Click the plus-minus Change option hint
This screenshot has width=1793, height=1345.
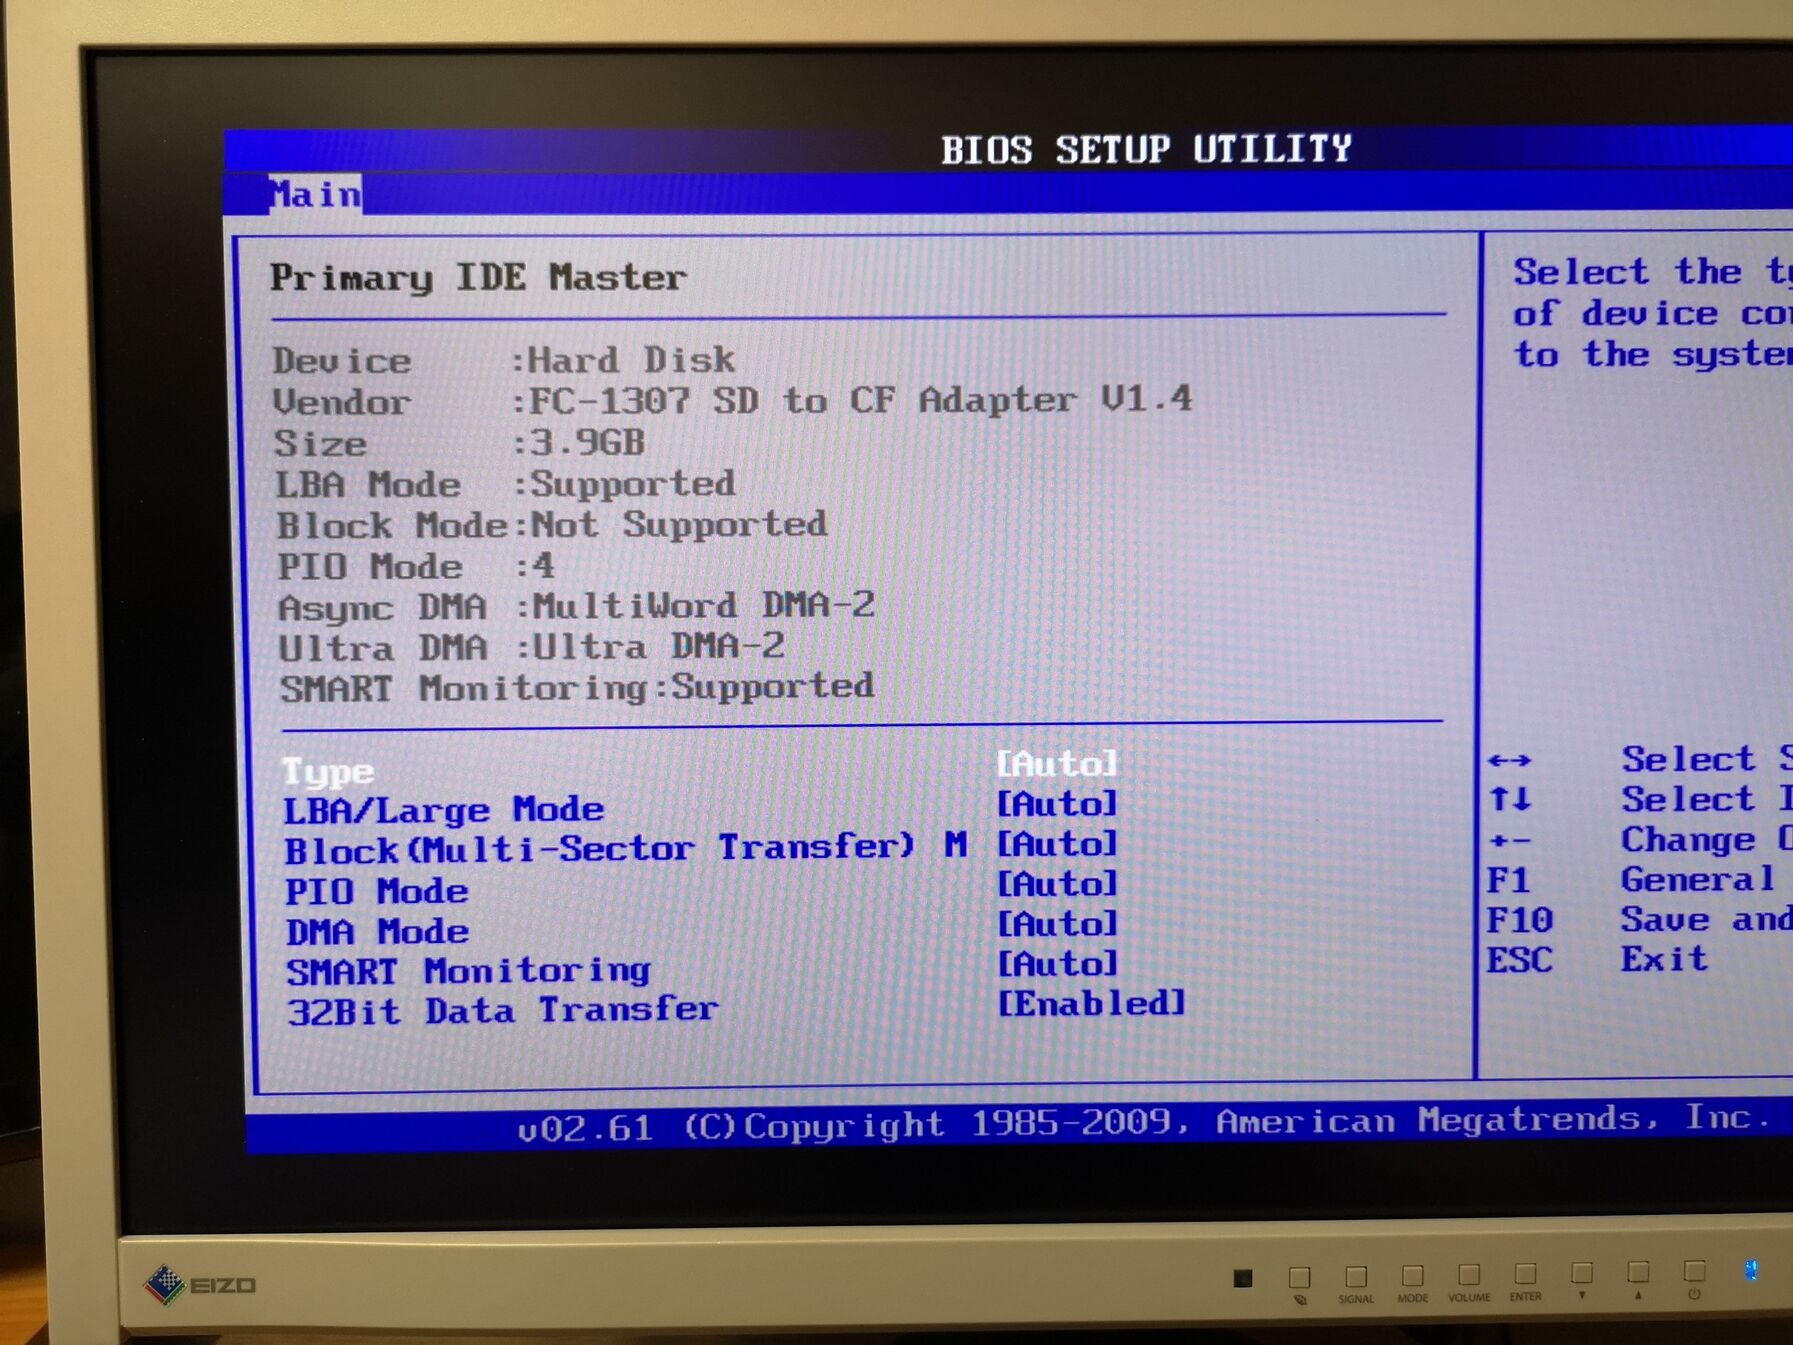1639,840
